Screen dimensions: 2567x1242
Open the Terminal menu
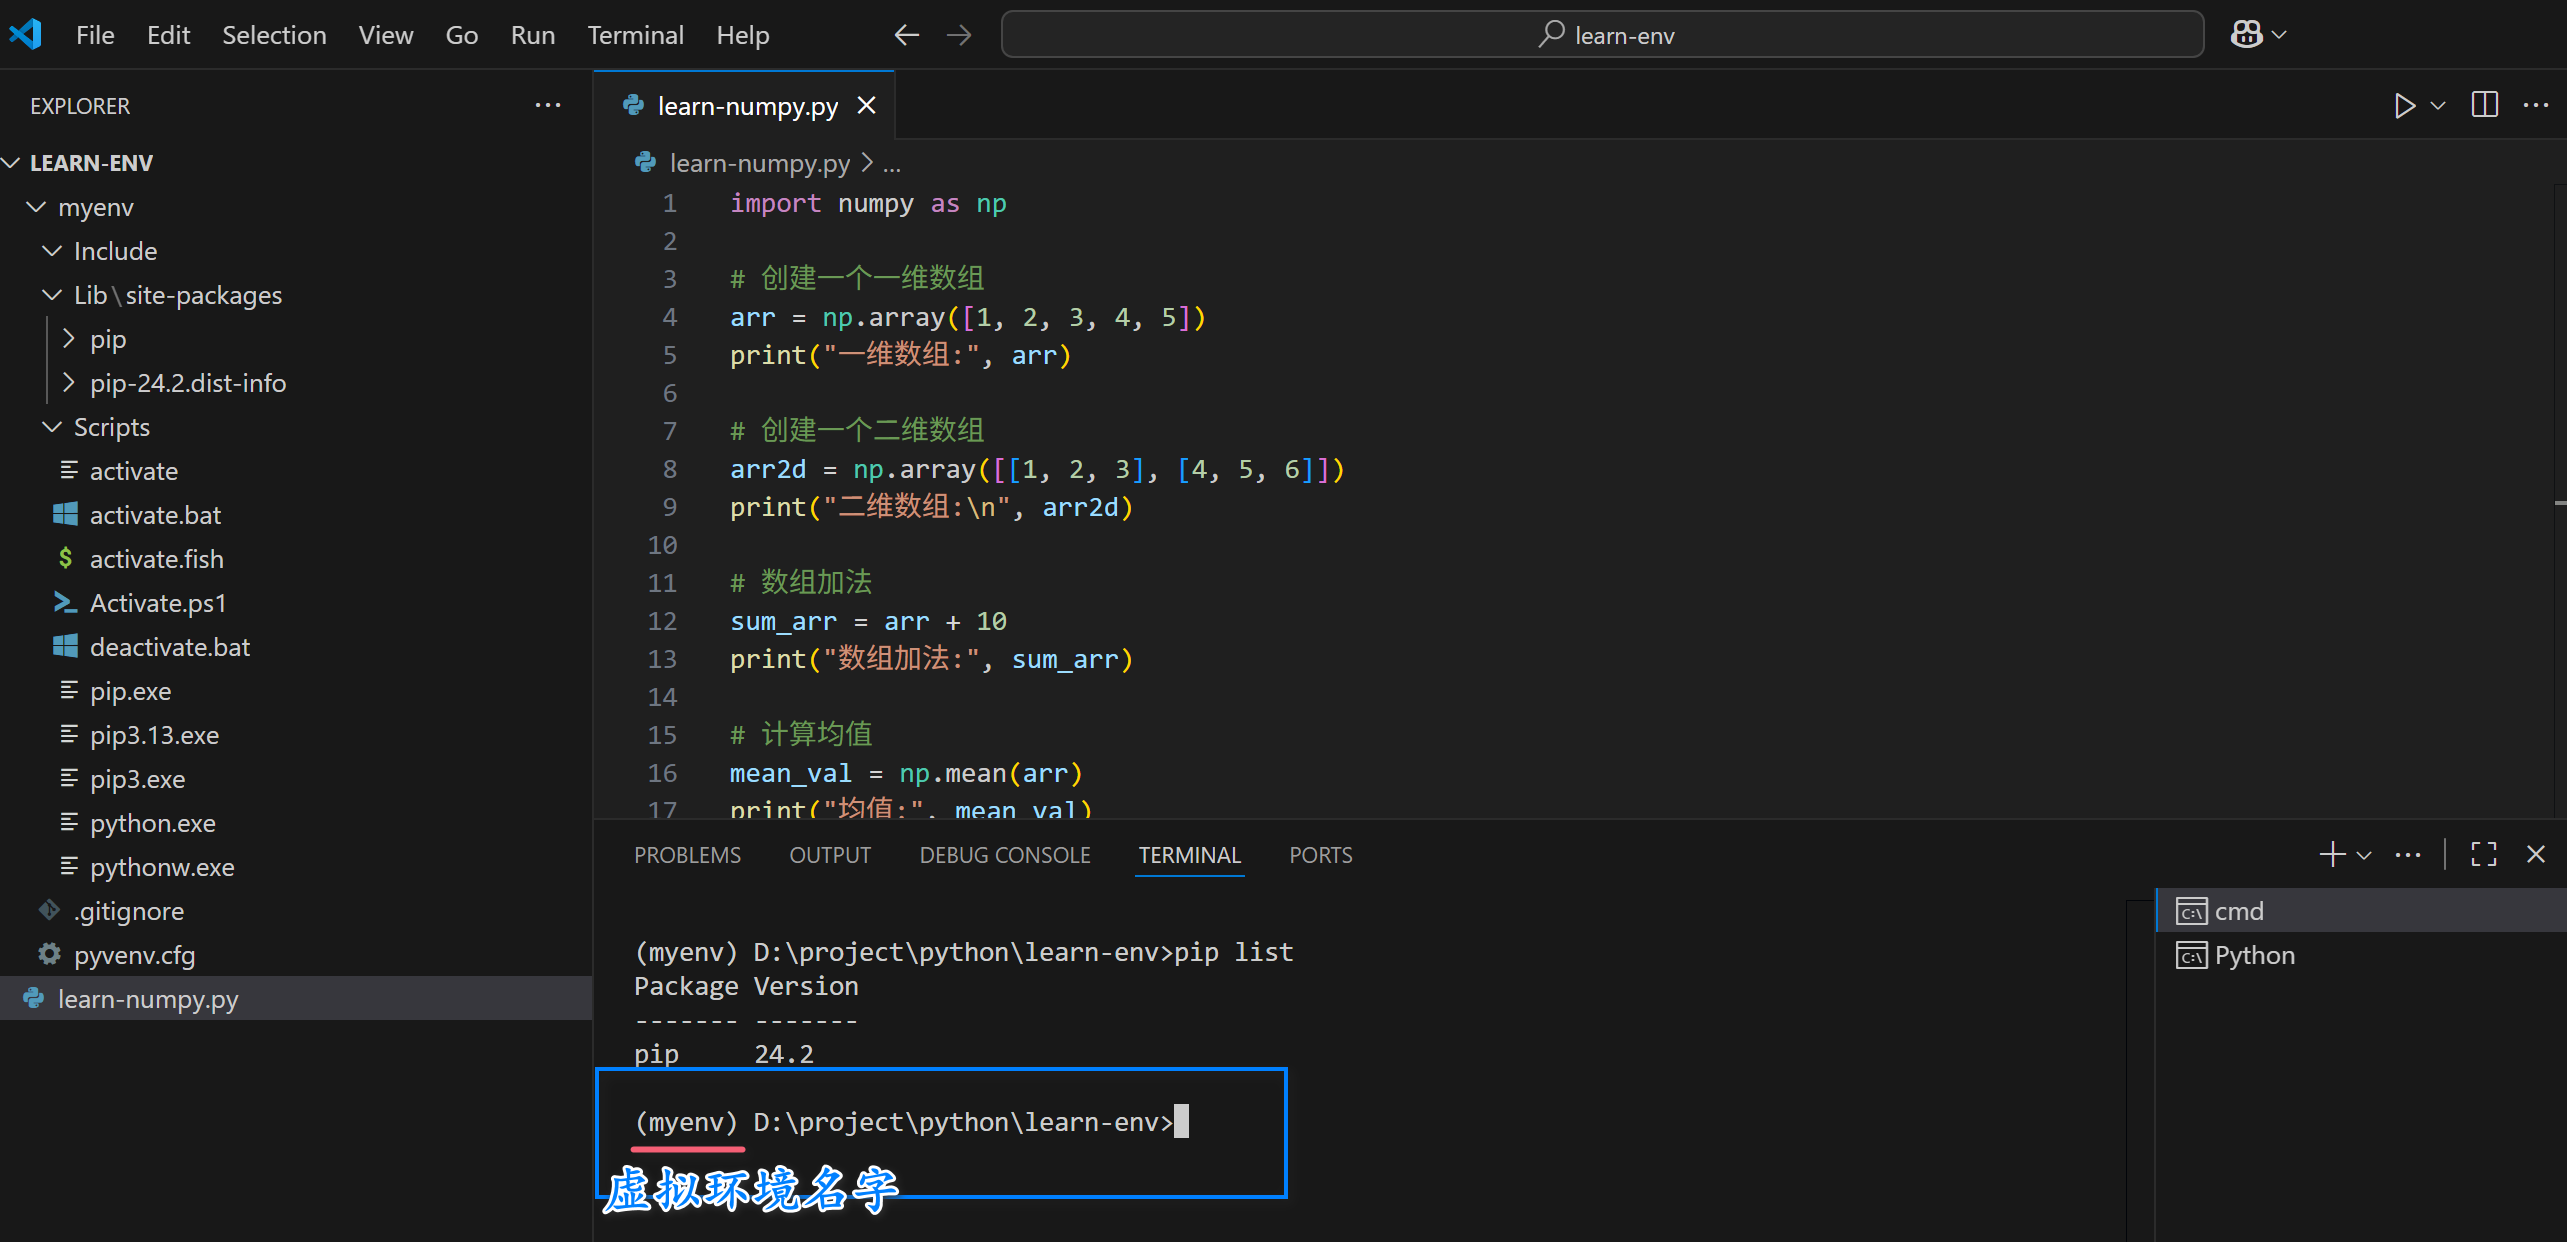click(635, 35)
